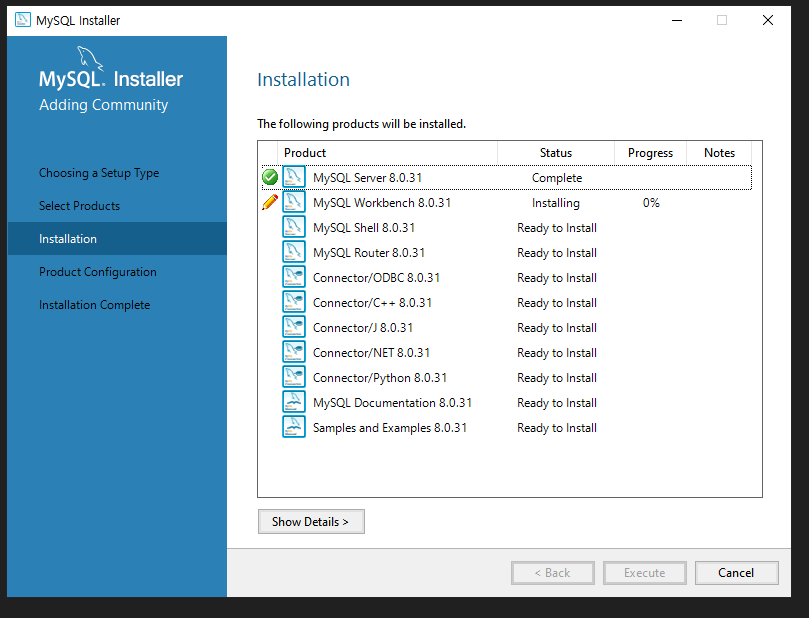Go to the Installation Complete step
Screen dimensions: 809x618
pos(95,305)
